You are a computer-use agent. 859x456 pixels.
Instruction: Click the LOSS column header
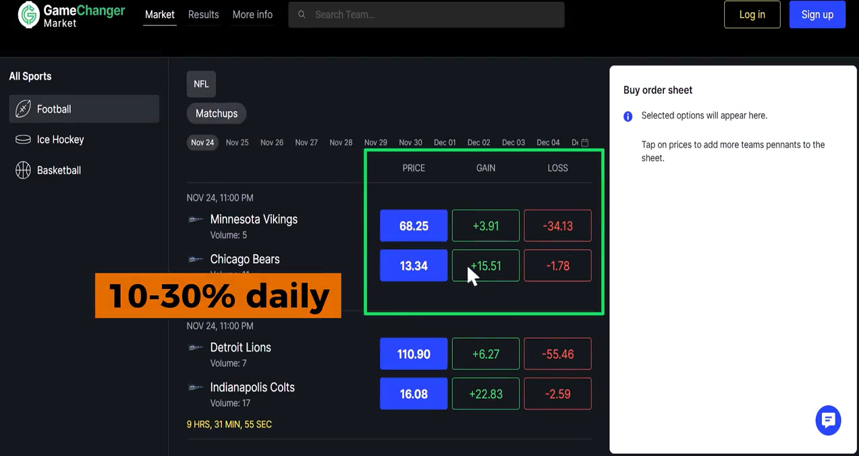(x=558, y=168)
